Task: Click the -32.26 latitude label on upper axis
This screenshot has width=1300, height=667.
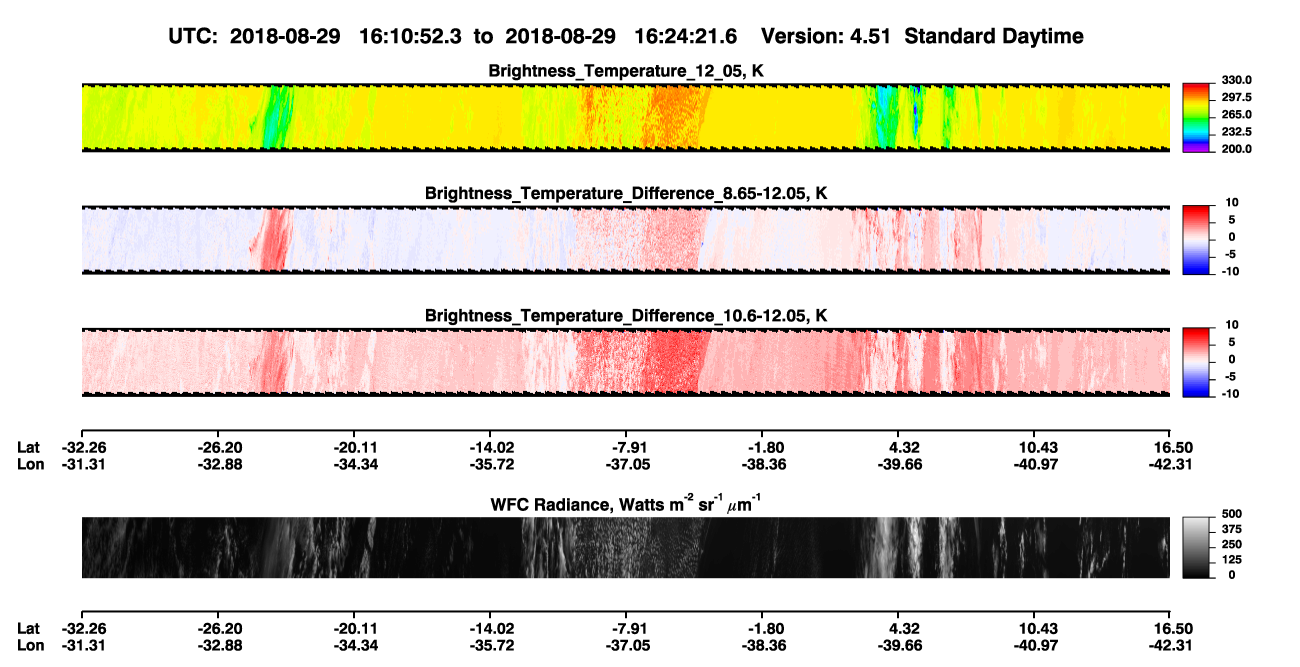Action: 81,448
